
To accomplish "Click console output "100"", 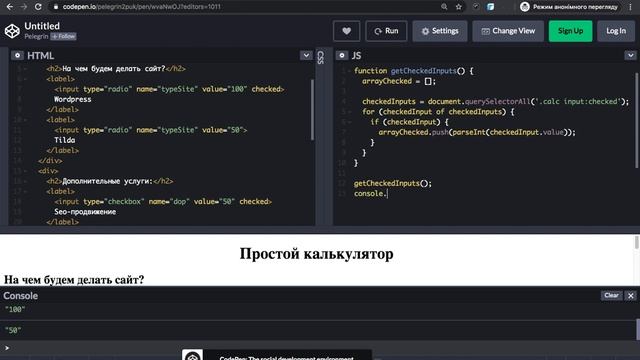I will 15,309.
